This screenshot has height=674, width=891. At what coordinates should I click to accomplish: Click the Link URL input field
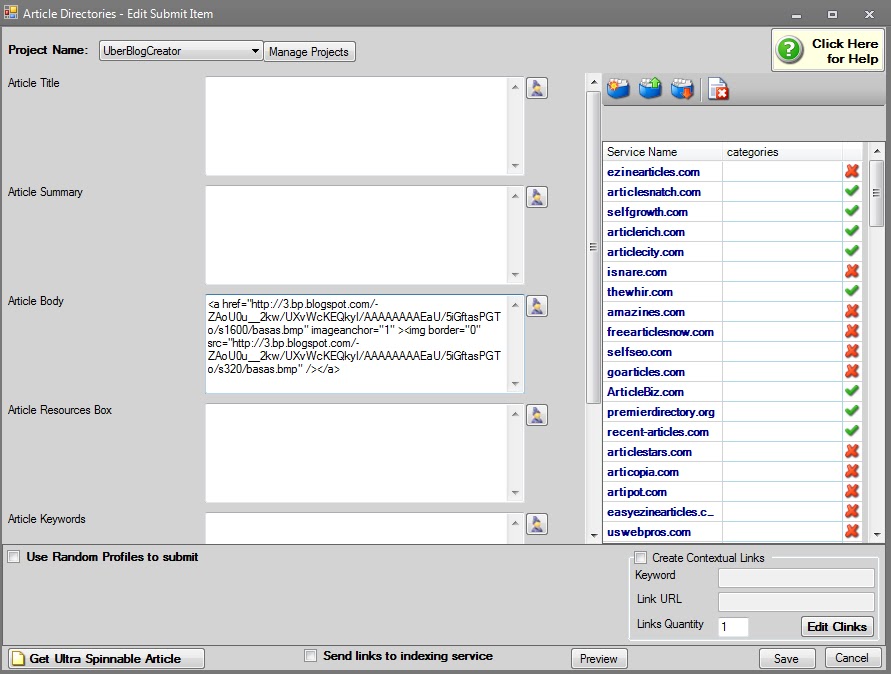pyautogui.click(x=796, y=602)
